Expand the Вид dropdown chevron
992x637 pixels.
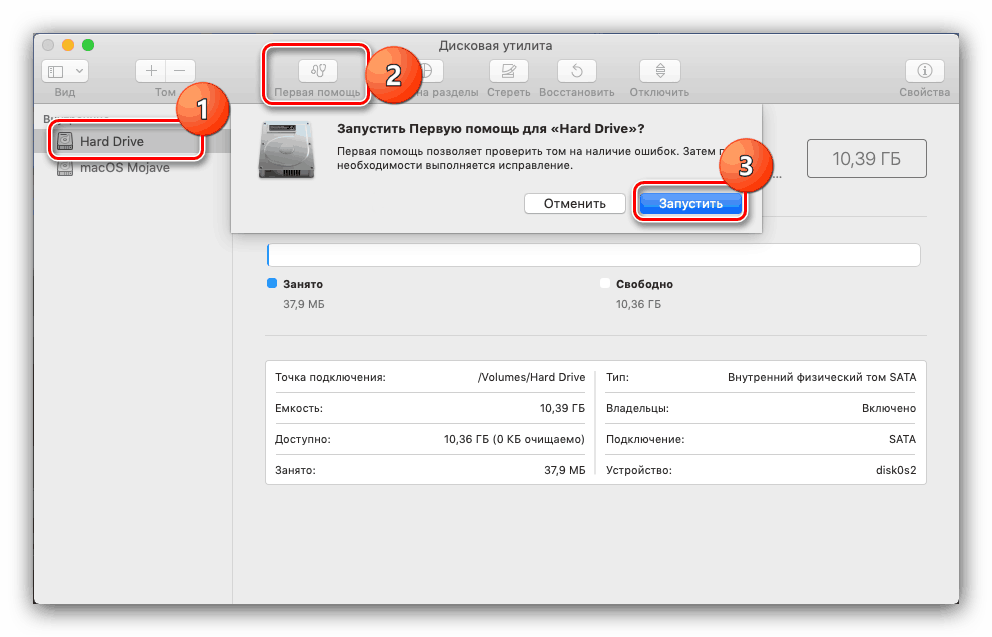pyautogui.click(x=79, y=71)
